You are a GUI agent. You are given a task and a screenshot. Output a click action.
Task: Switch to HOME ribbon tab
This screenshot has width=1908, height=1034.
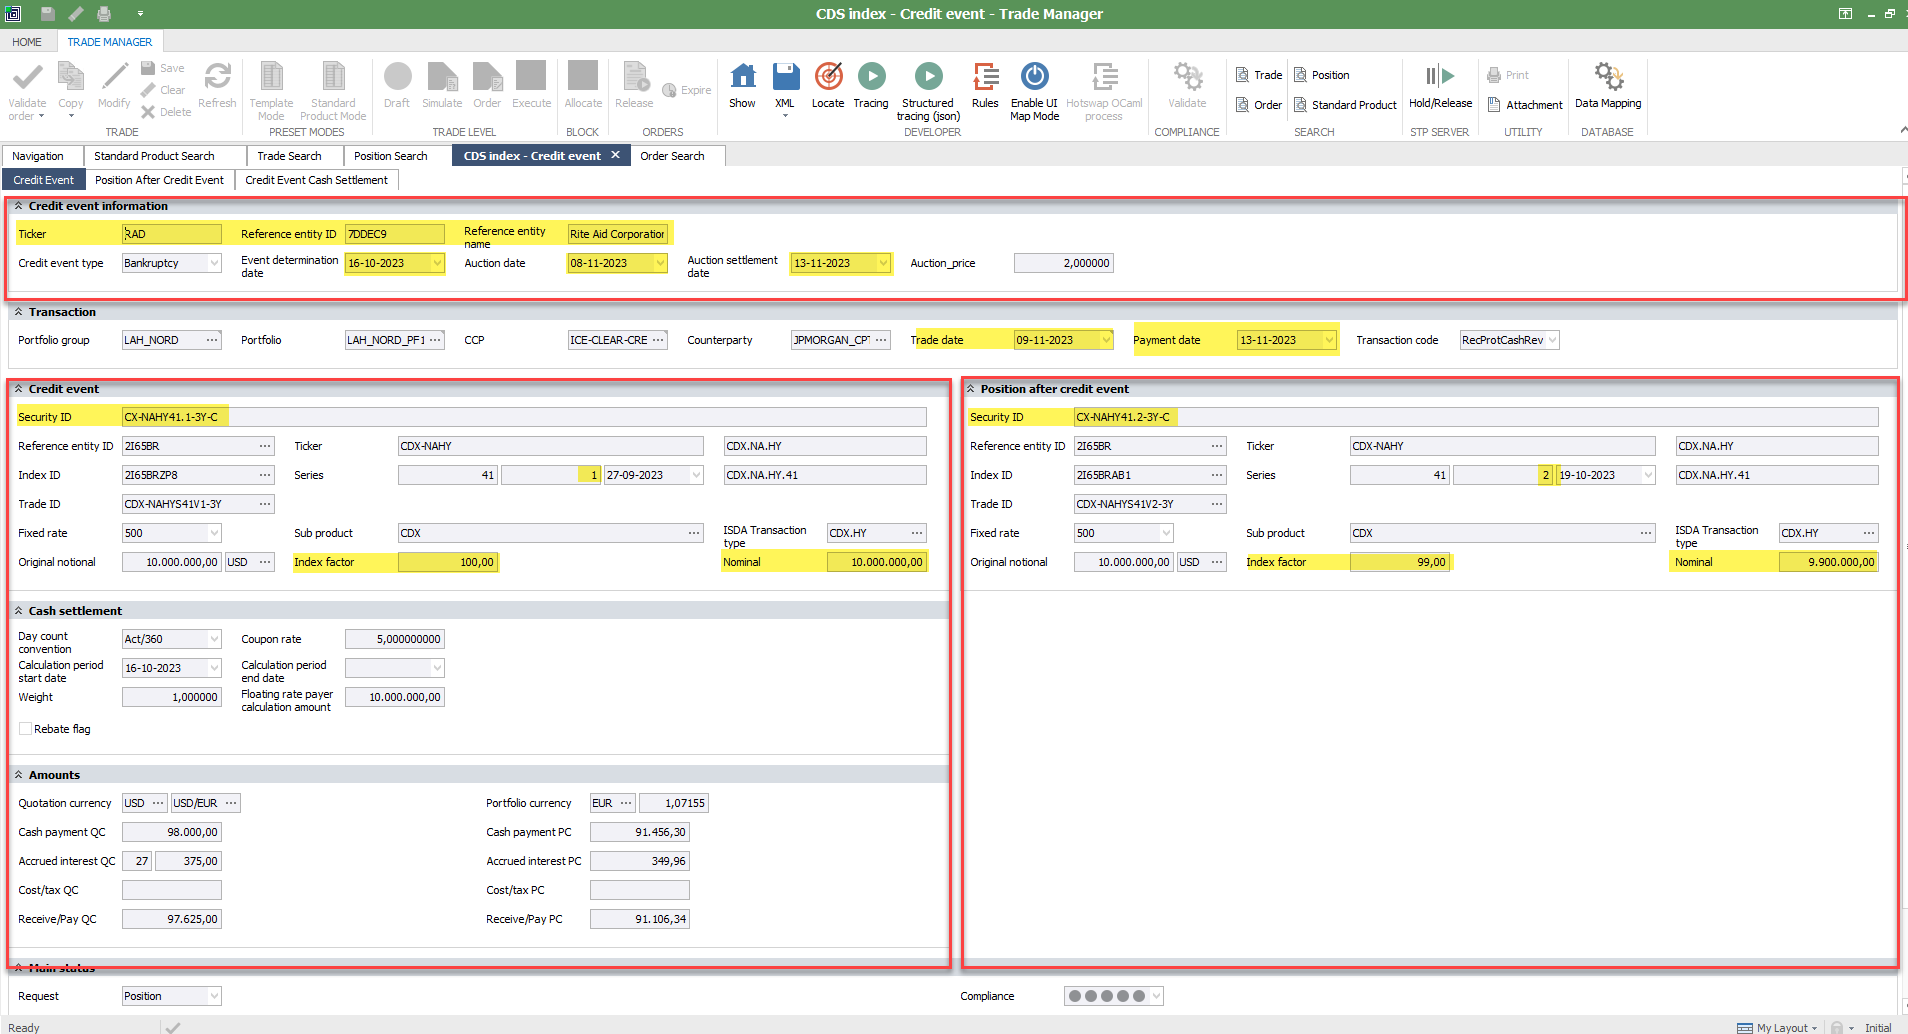[x=27, y=42]
